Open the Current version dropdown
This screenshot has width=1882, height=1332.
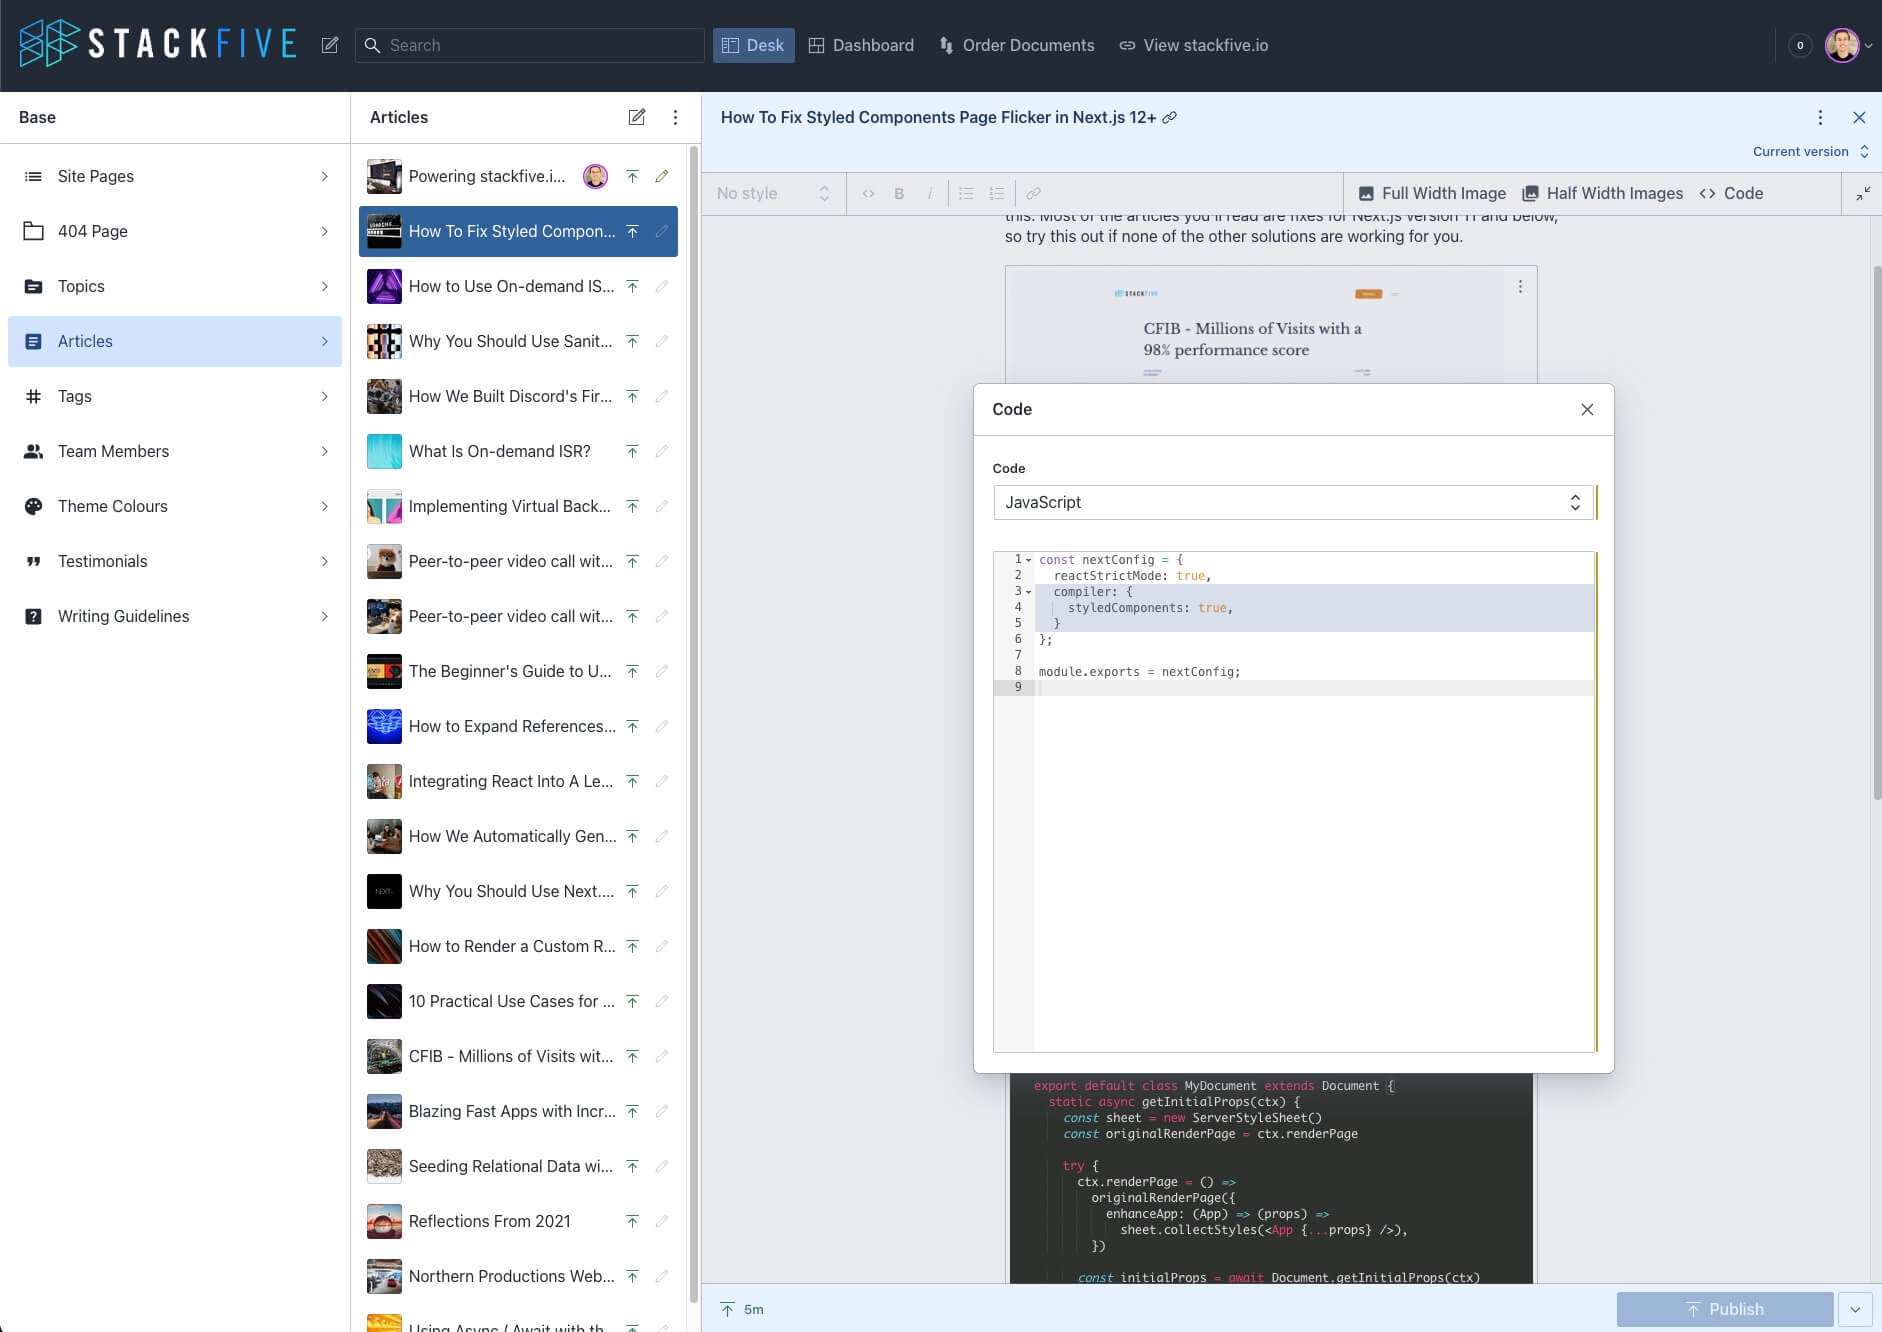[1811, 151]
